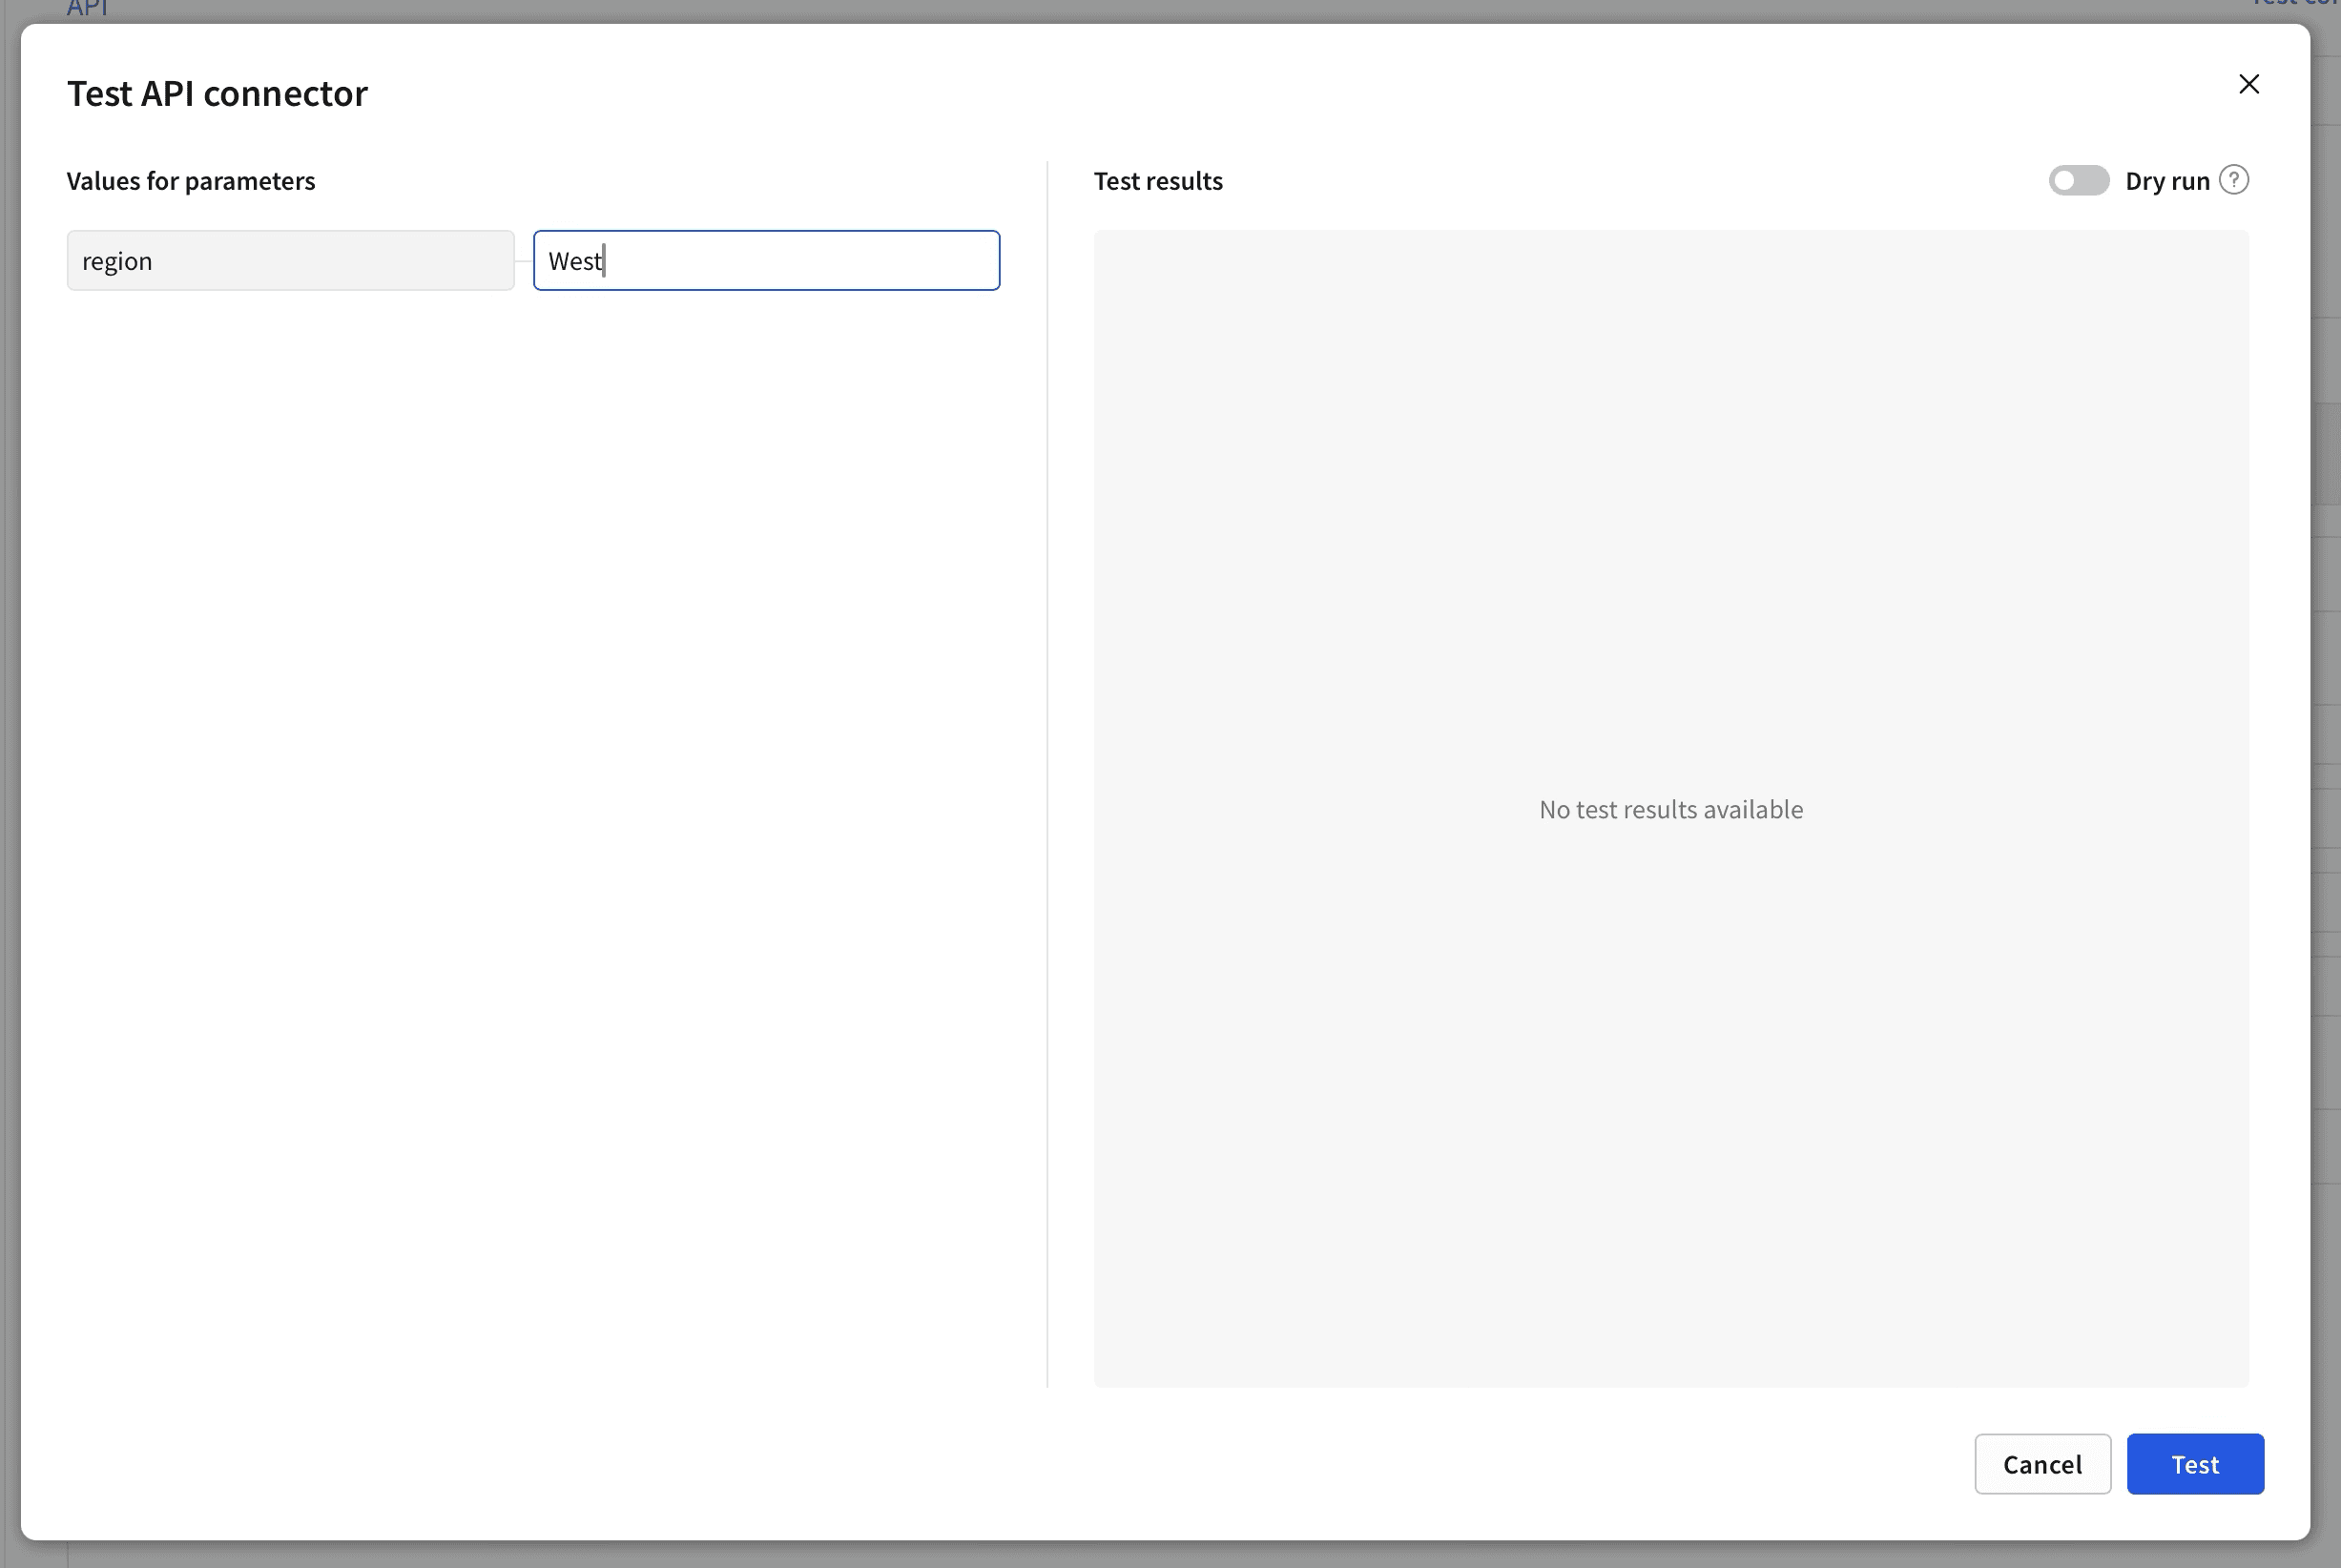Click the Cancel button

coord(2041,1464)
